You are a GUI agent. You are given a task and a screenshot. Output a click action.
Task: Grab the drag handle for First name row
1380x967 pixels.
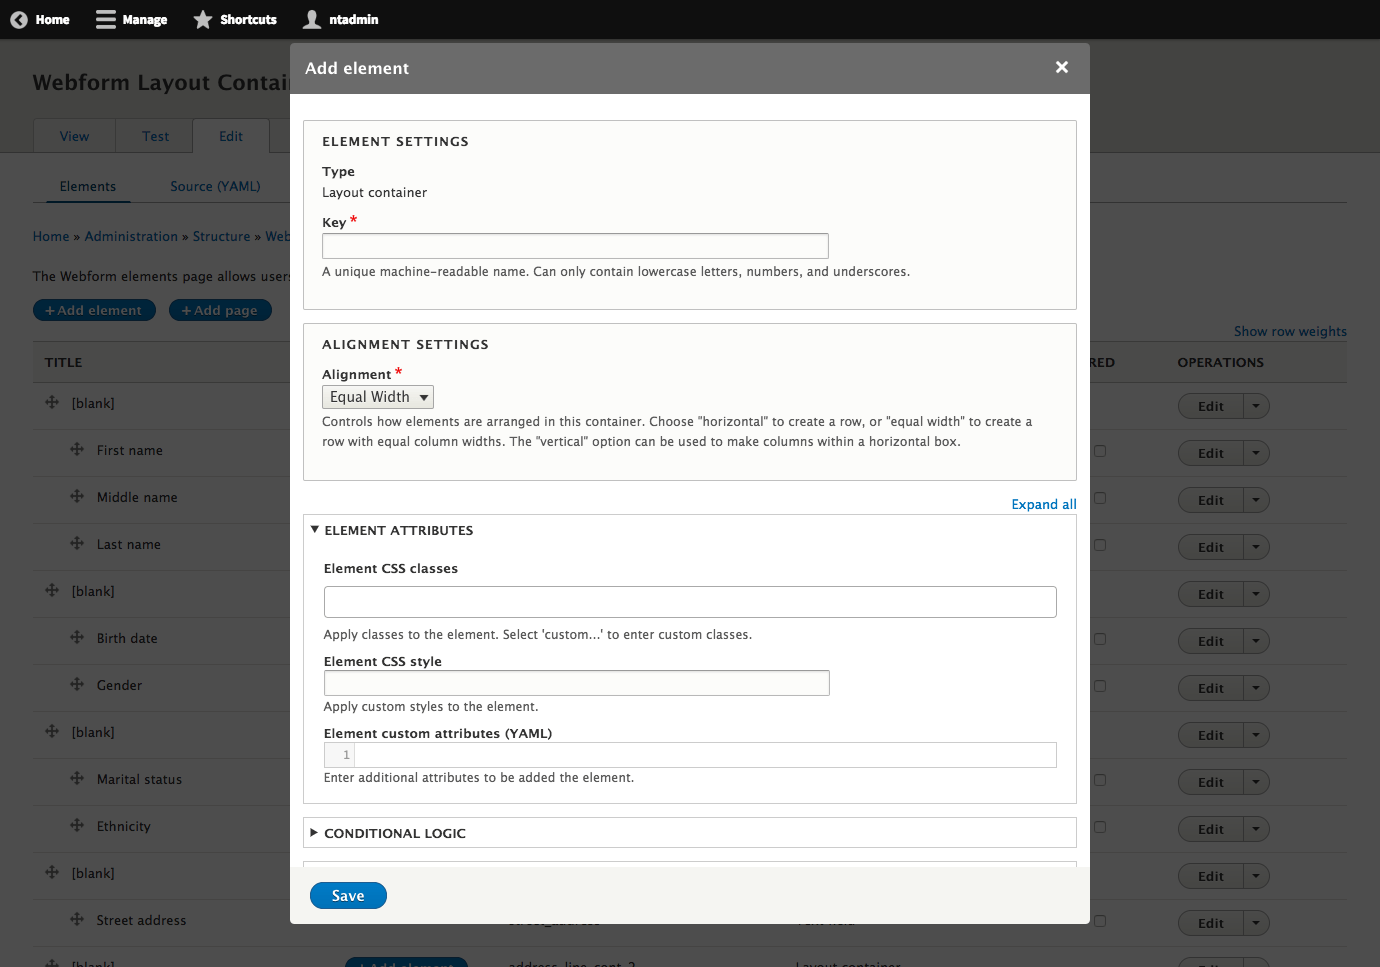click(77, 450)
